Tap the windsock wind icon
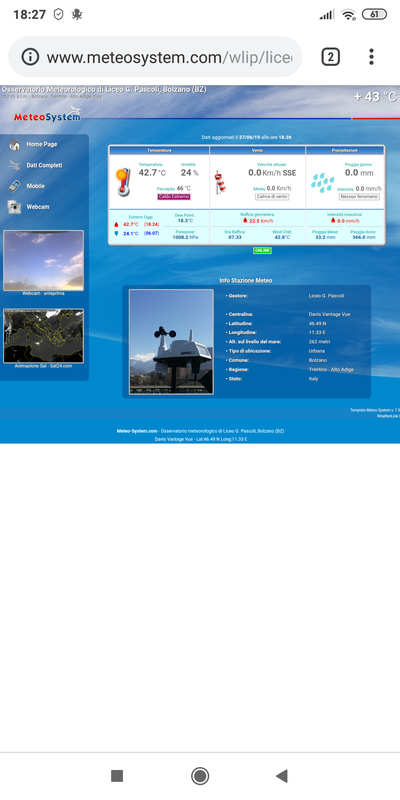This screenshot has width=400, height=800. (219, 182)
